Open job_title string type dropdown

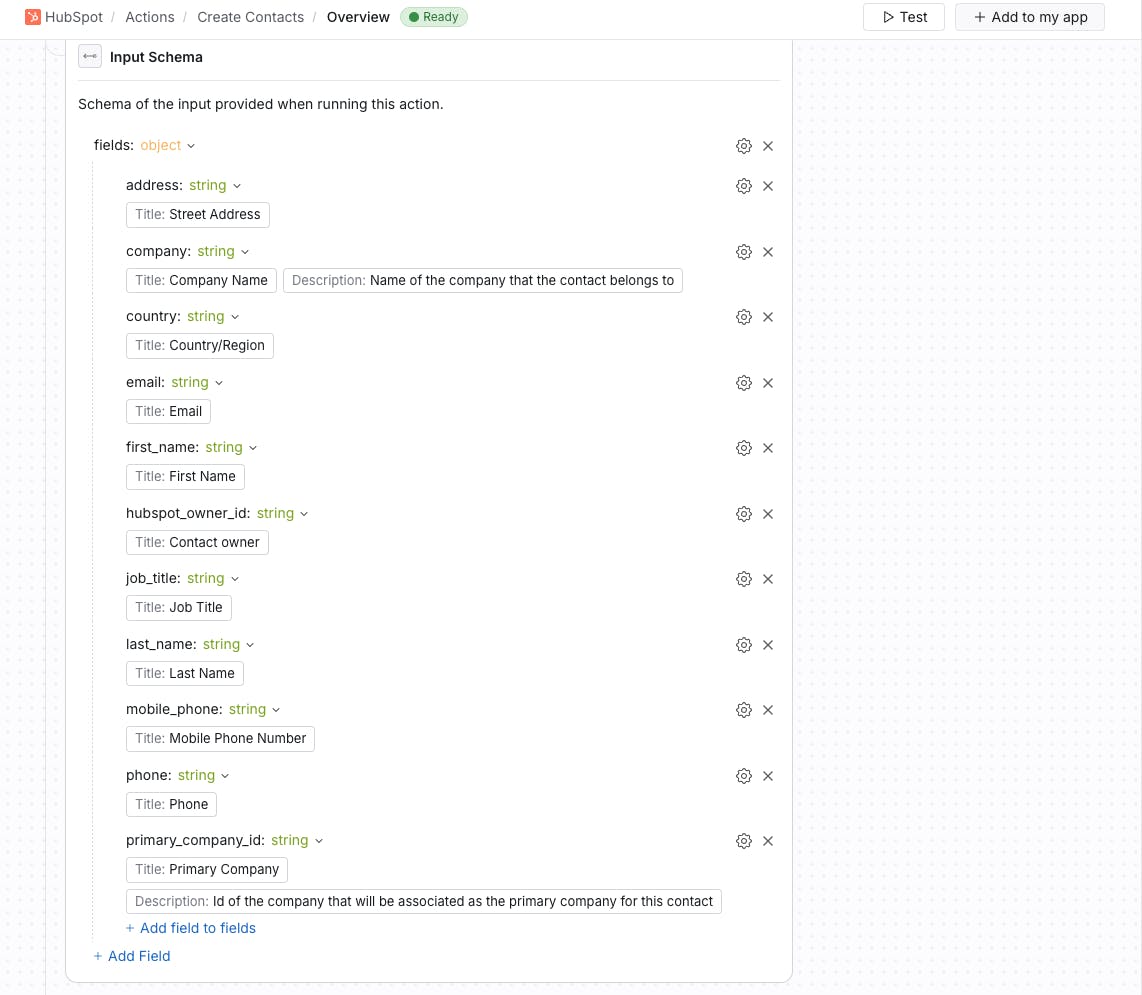pos(213,579)
